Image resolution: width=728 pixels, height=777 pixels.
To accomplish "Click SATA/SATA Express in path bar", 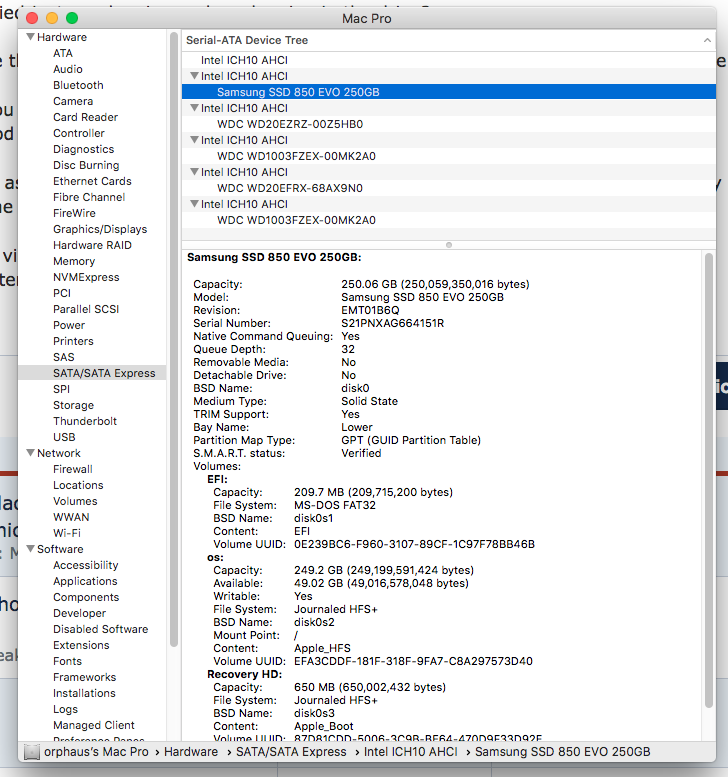I will (291, 752).
